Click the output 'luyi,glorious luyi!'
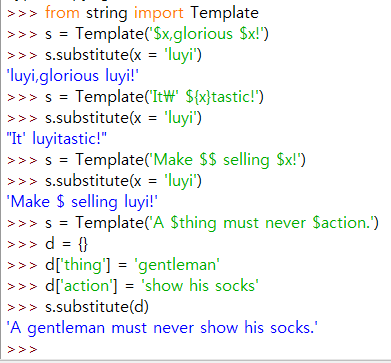Image resolution: width=391 pixels, height=363 pixels. [x=73, y=76]
